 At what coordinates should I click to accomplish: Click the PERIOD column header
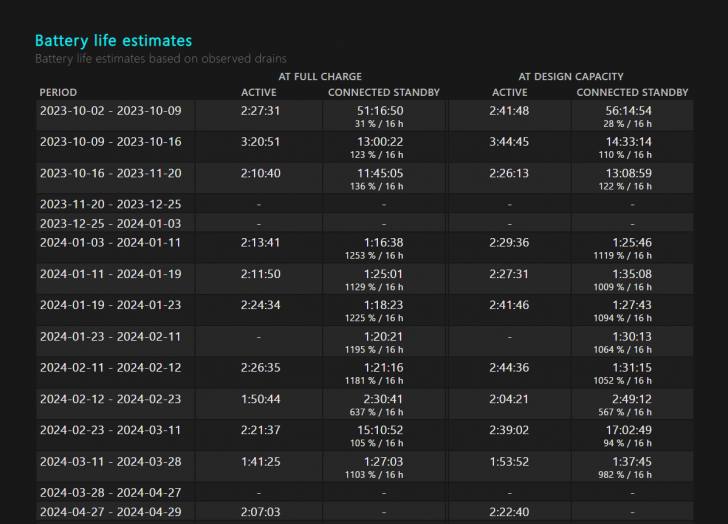click(x=58, y=93)
